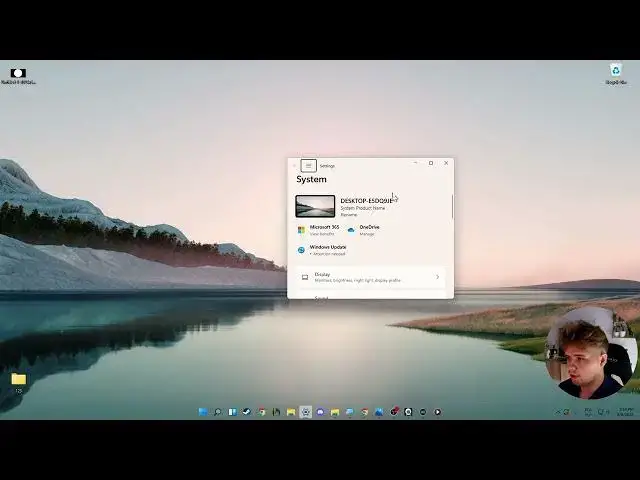Click View benefits under Microsoft 365

pos(322,234)
